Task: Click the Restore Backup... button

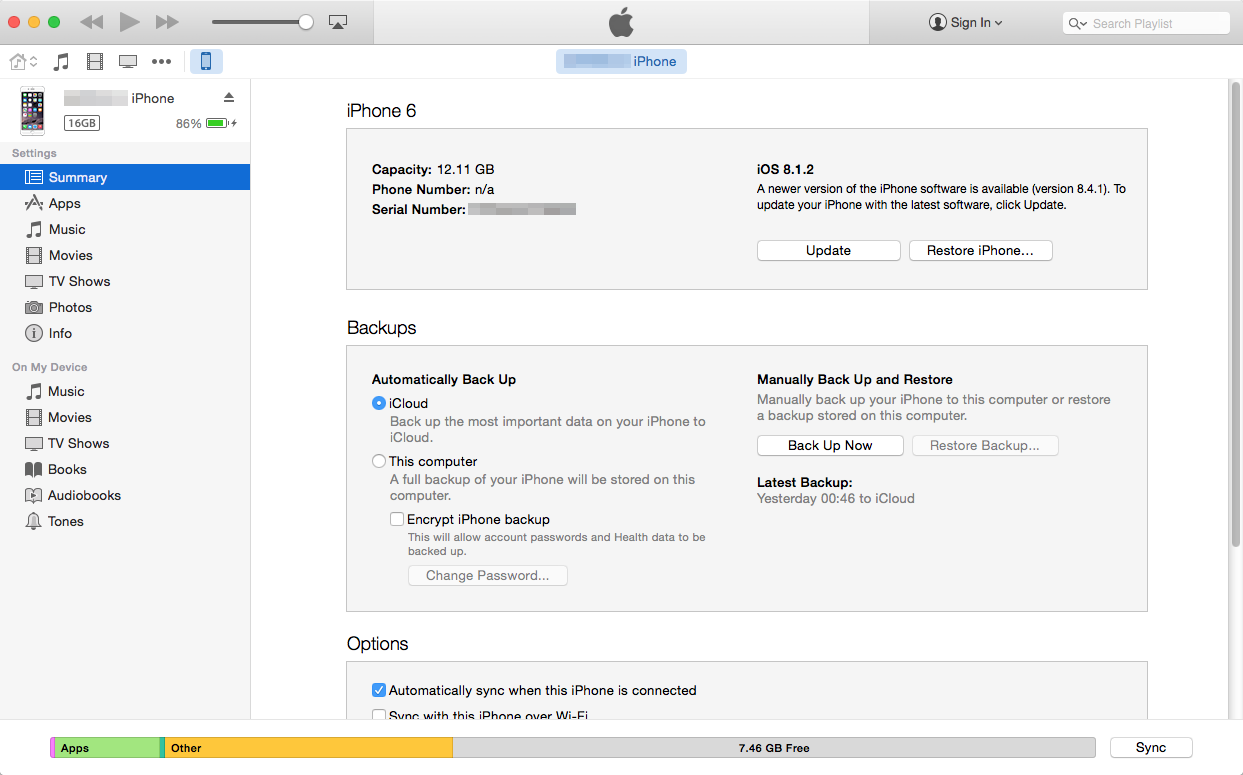Action: [x=985, y=446]
